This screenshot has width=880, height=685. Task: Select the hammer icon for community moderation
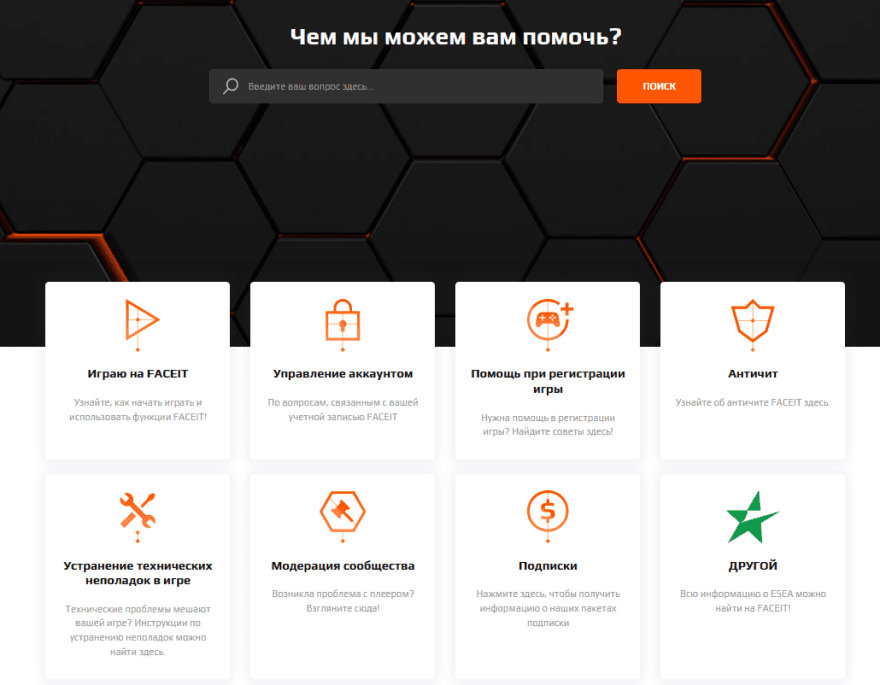pos(342,513)
